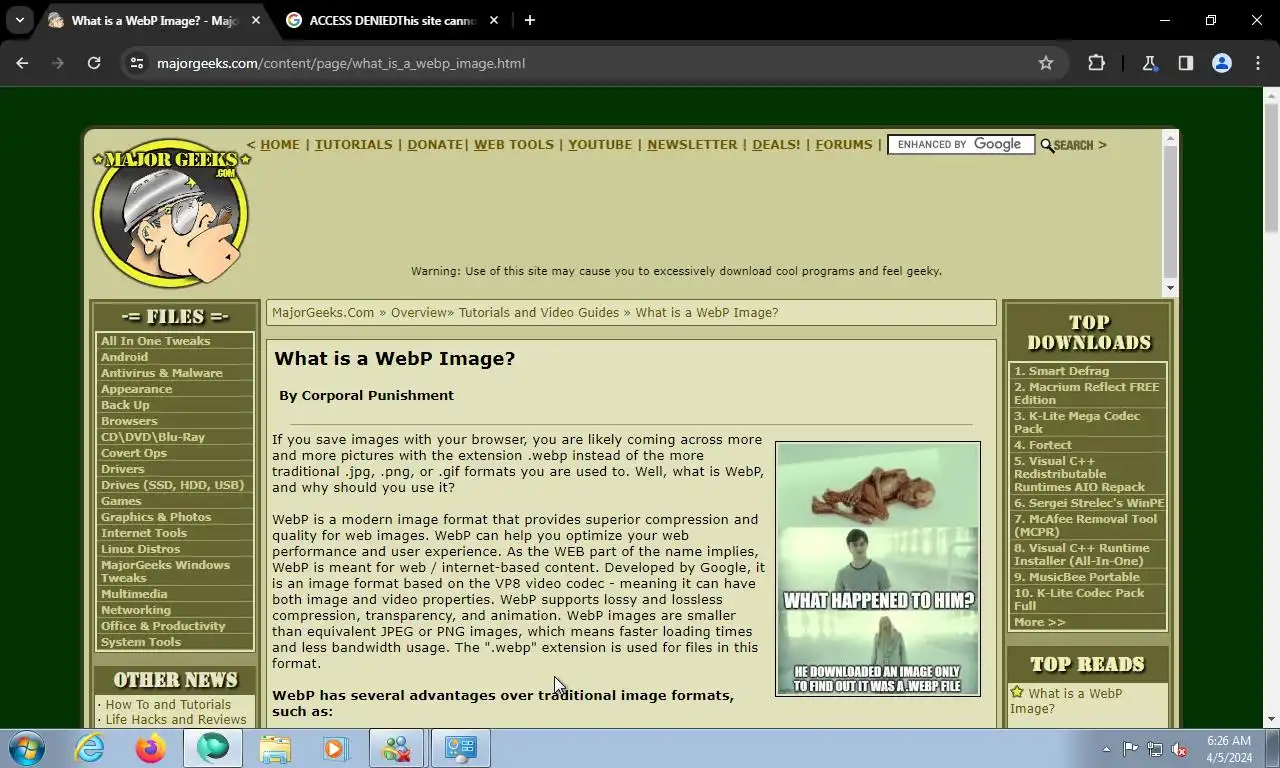Screen dimensions: 1280x768
Task: Open What is a WebP Image top read
Action: [1066, 701]
